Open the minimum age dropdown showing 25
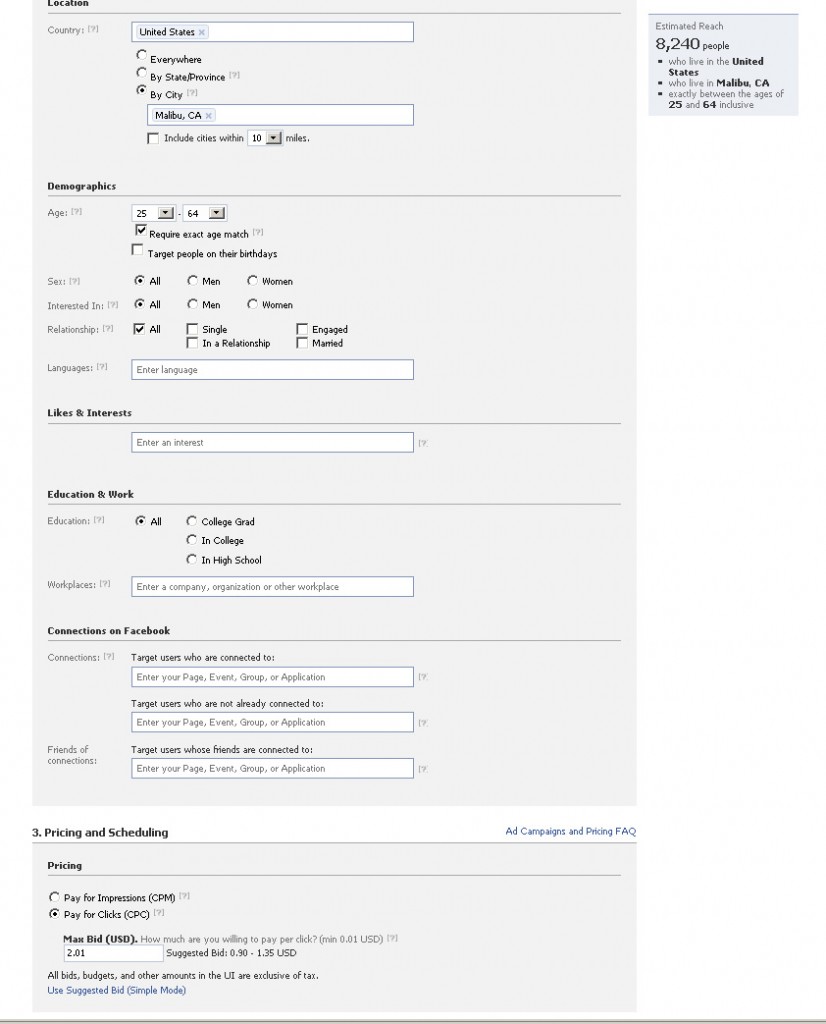The image size is (826, 1024). 165,212
